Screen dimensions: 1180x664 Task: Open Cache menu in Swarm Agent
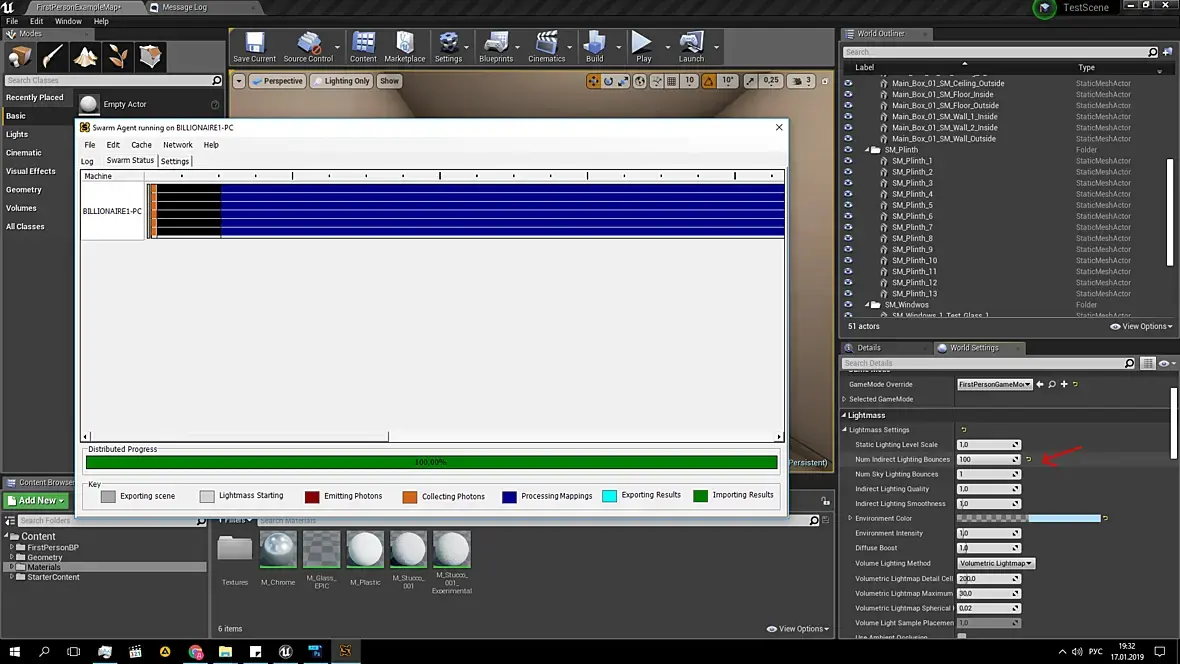click(141, 145)
